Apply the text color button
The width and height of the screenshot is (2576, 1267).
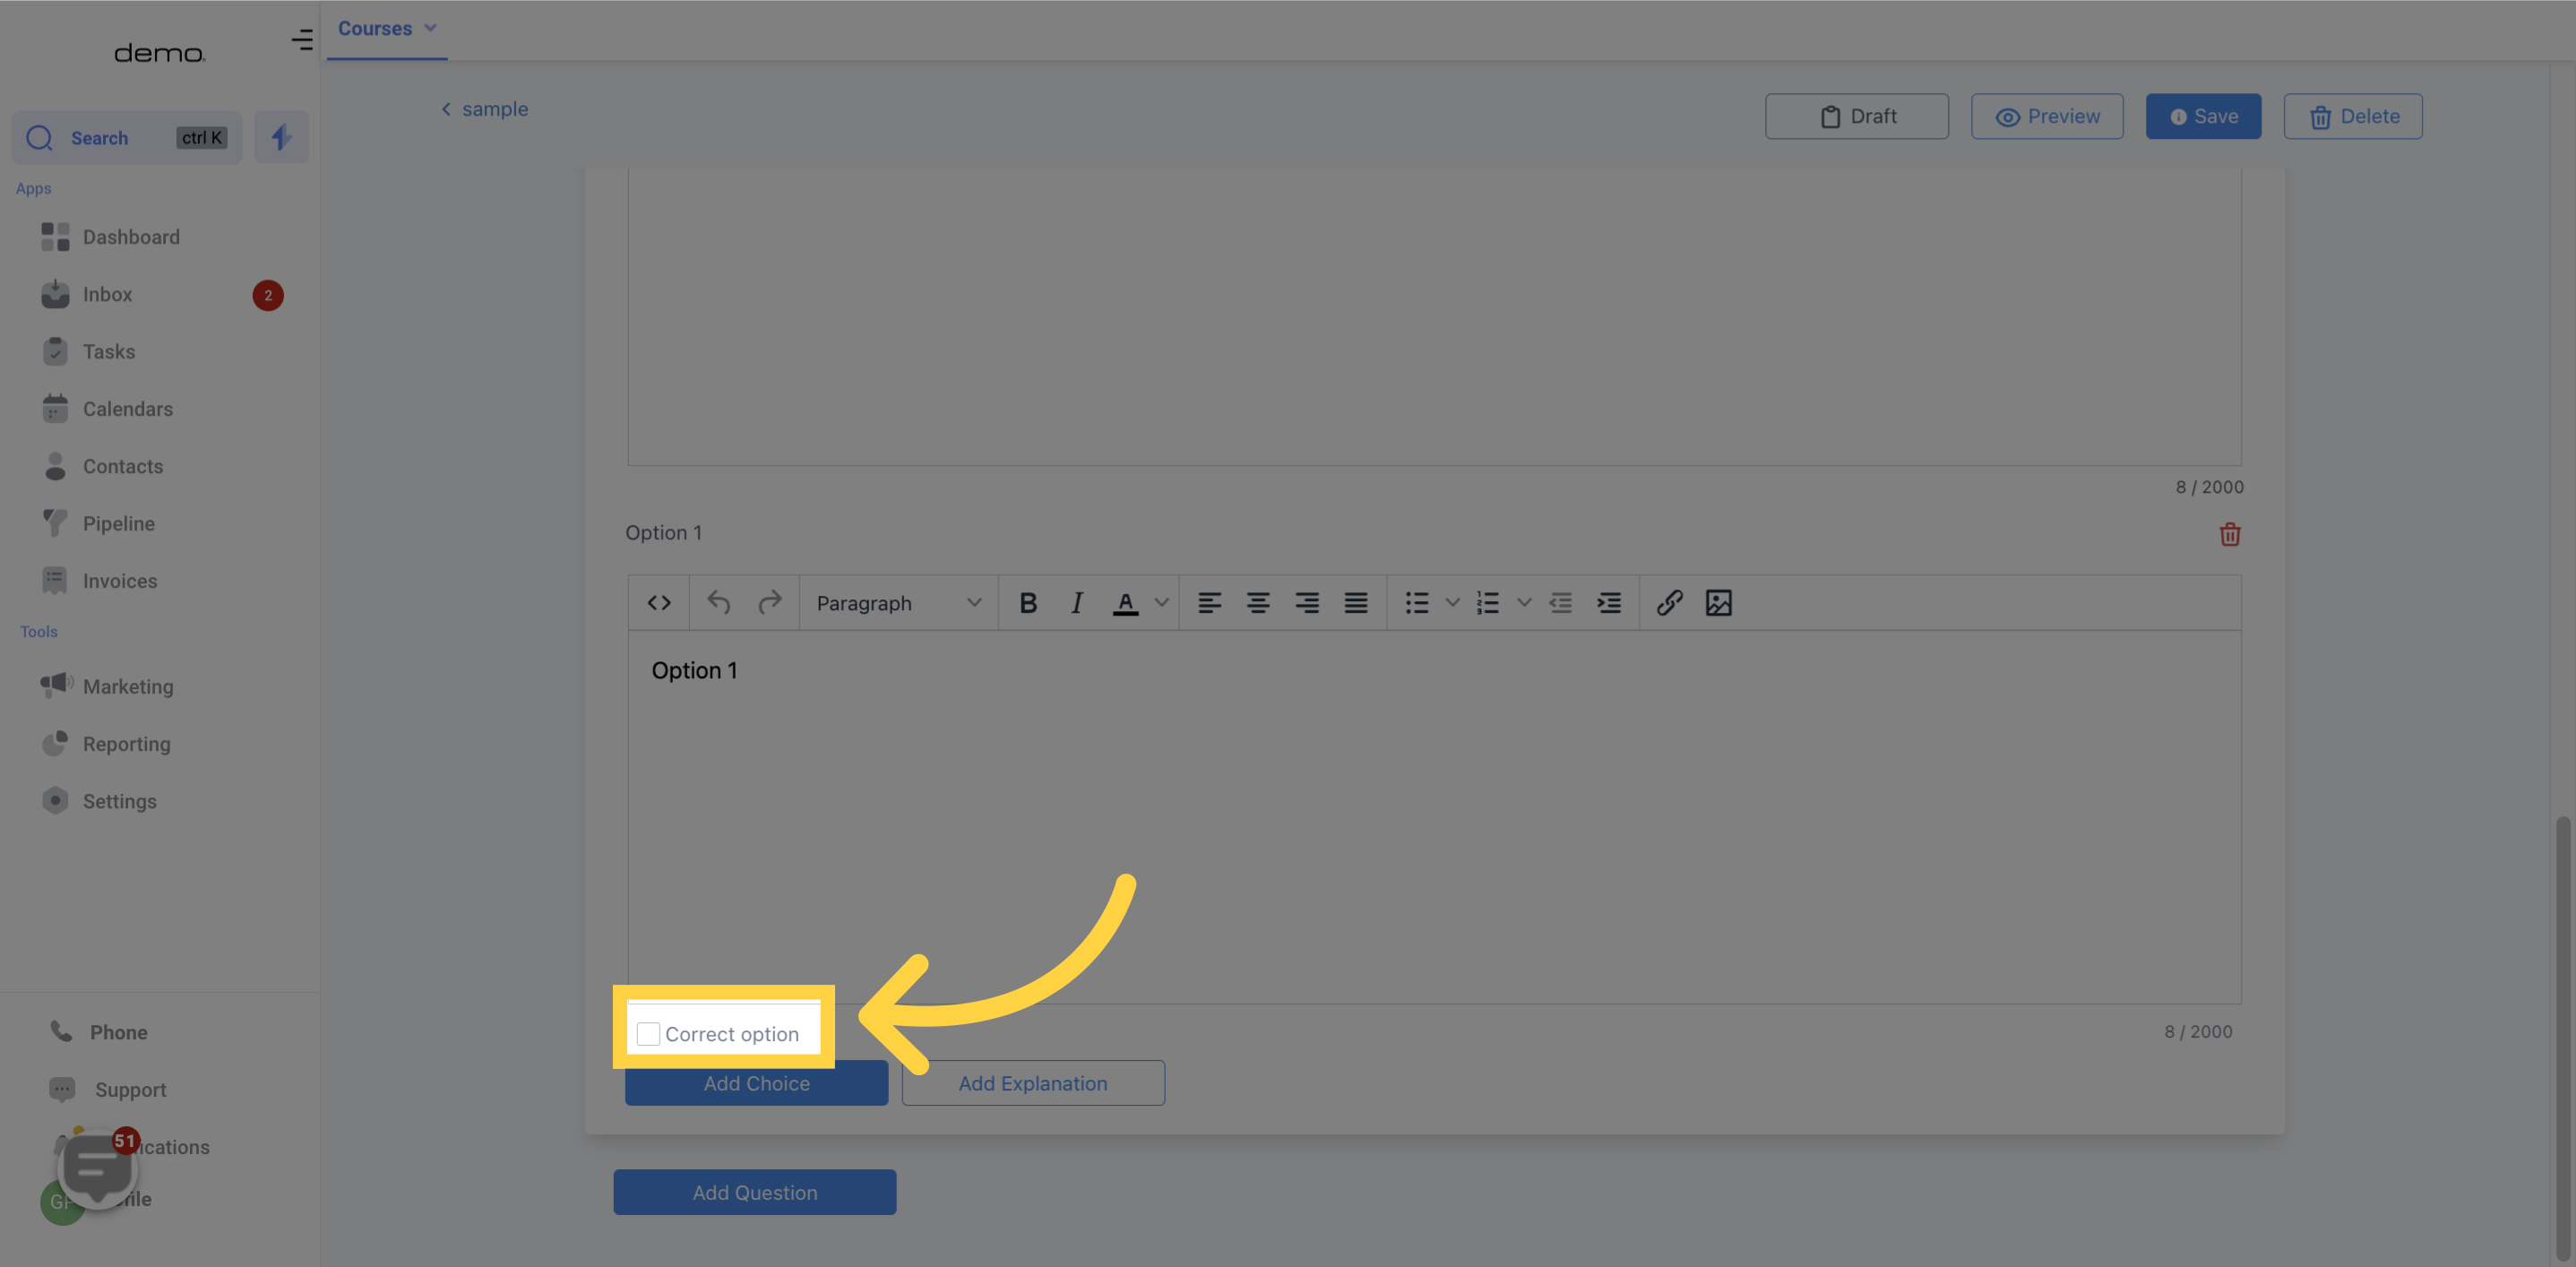pos(1126,603)
